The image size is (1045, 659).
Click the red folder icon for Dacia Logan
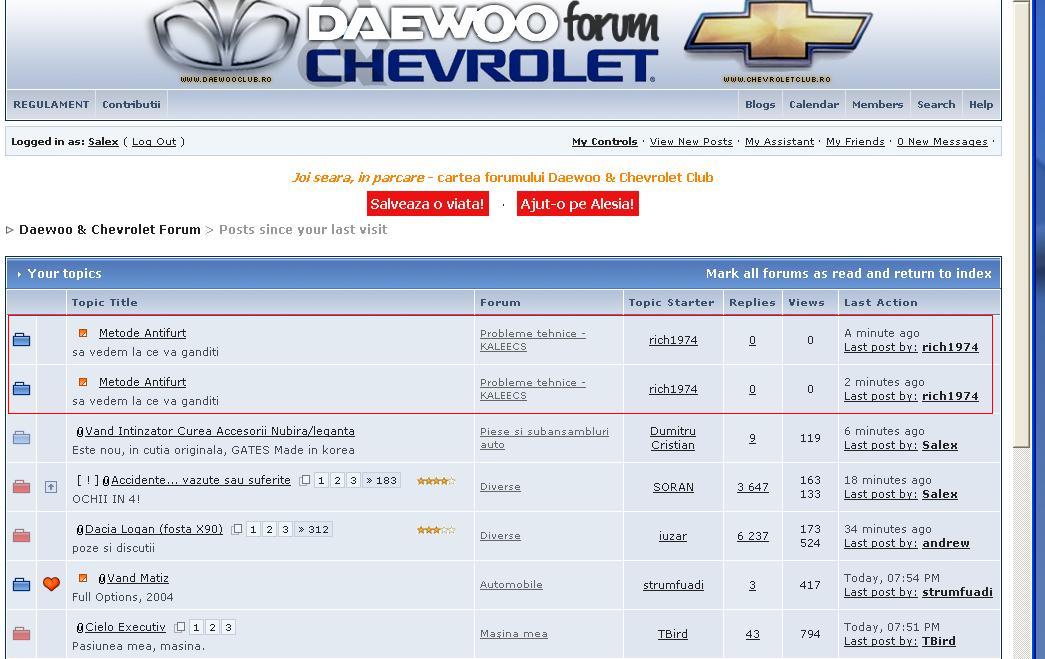pos(21,536)
